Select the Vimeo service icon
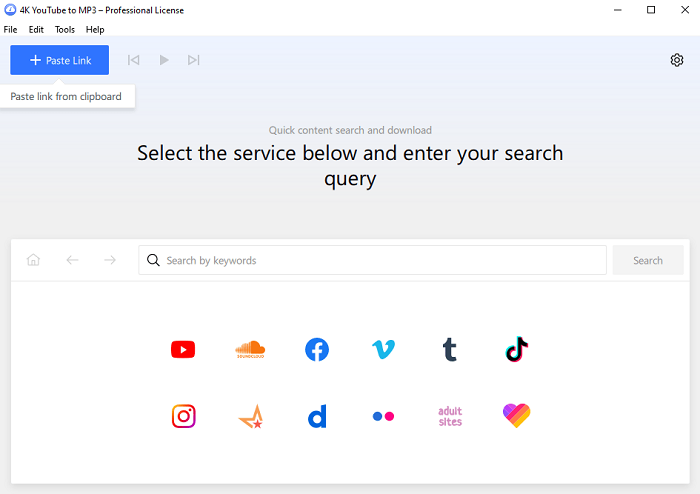The width and height of the screenshot is (700, 494). 383,349
